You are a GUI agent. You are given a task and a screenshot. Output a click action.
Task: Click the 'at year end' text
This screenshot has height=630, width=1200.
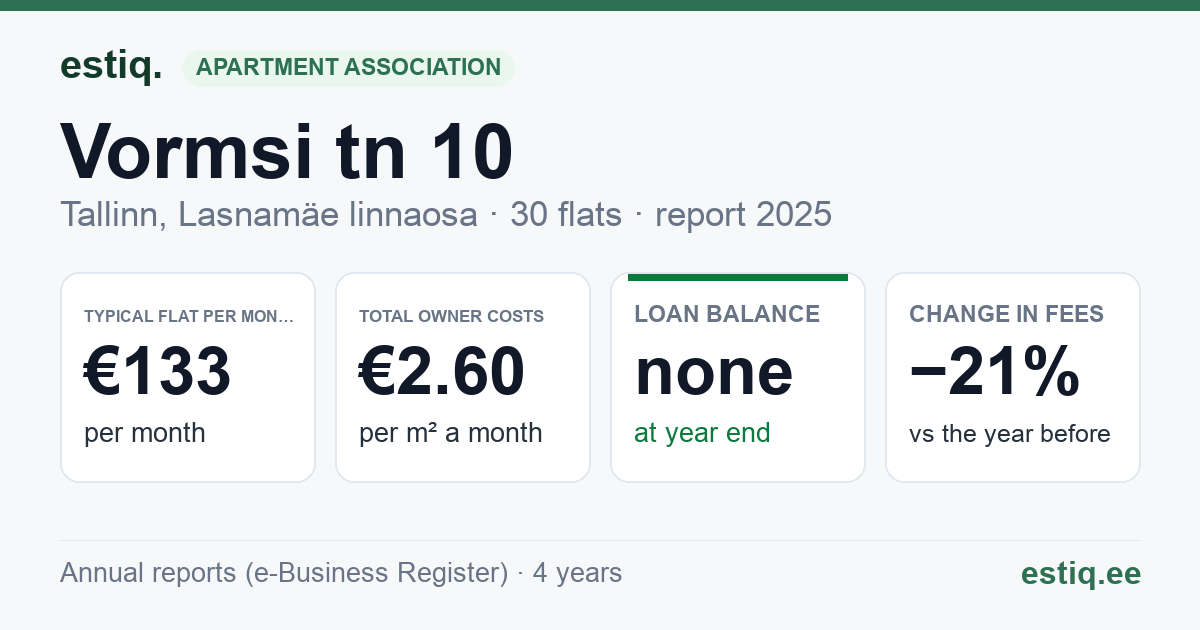[x=702, y=433]
